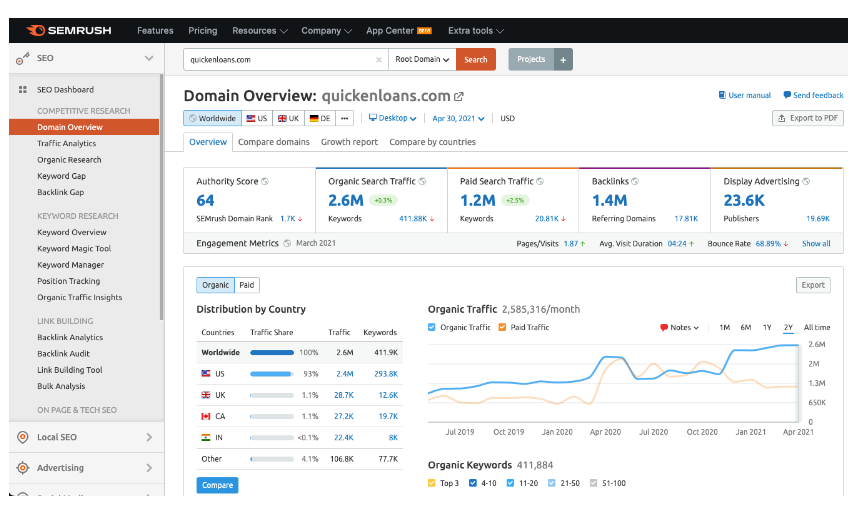The image size is (855, 510).
Task: Open the Resources dropdown menu
Action: pos(260,31)
